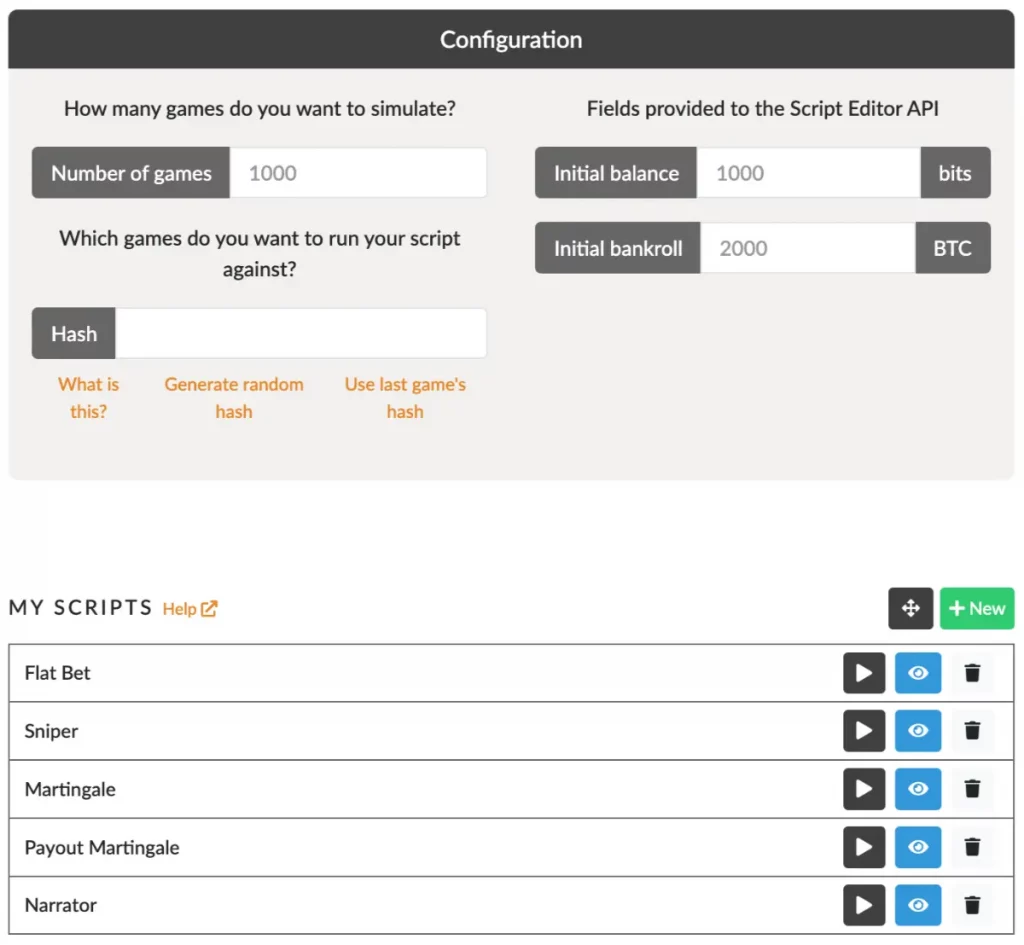The image size is (1024, 945).
Task: Delete the Sniper script
Action: point(972,730)
